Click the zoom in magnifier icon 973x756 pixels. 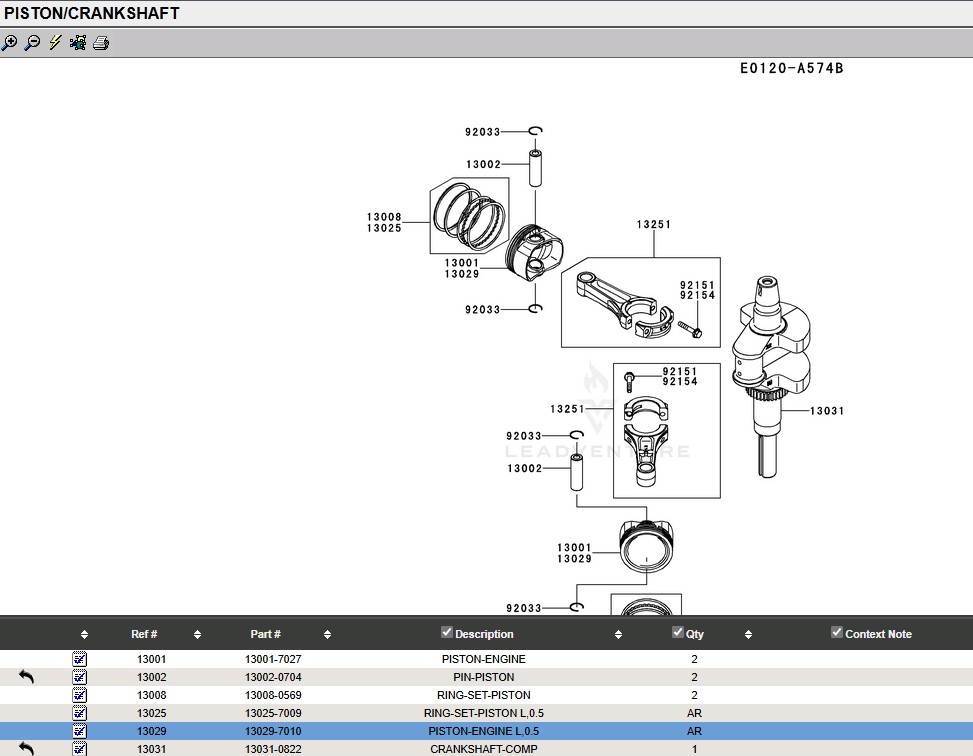(10, 43)
